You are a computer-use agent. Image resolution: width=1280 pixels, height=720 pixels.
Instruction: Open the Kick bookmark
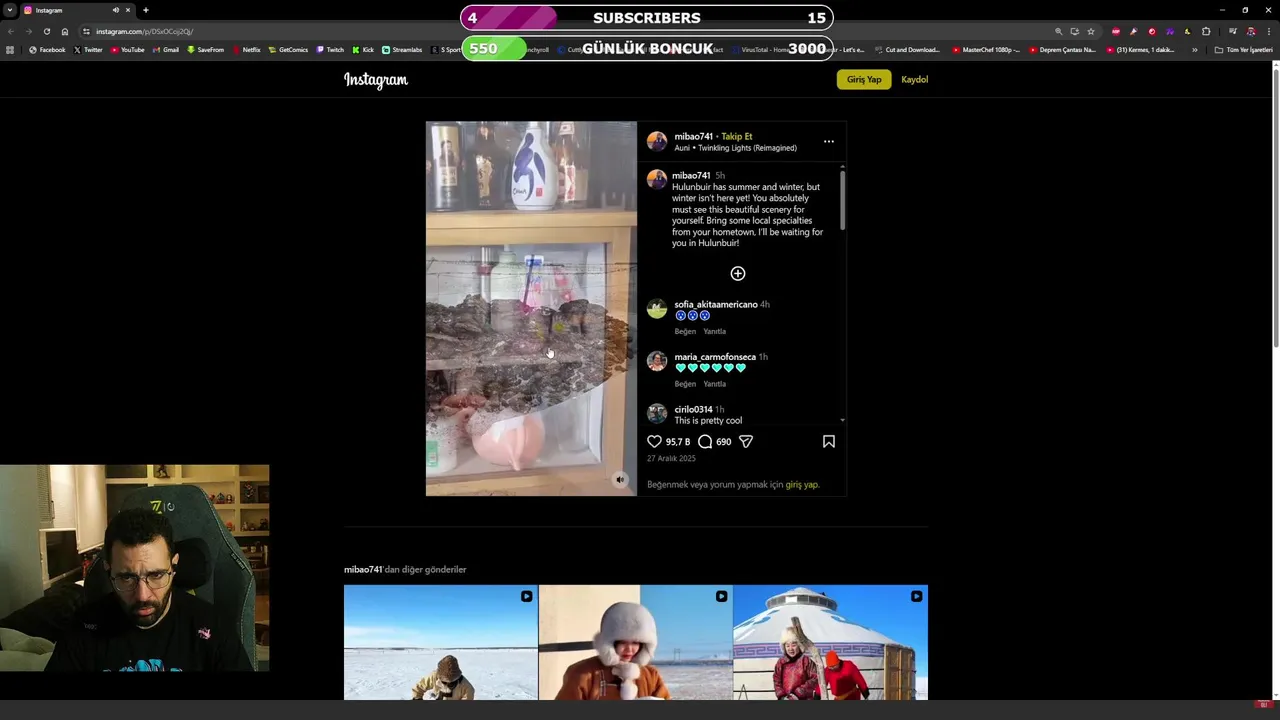point(363,49)
